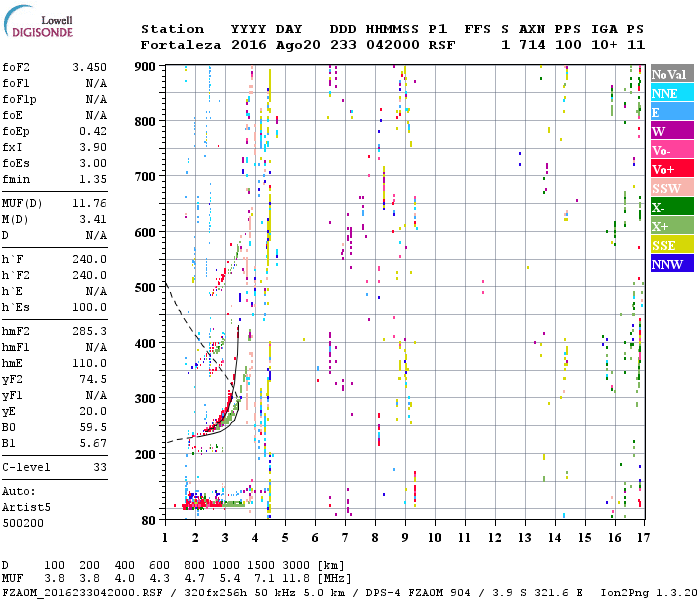Select the SSW legend swatch

(x=672, y=188)
